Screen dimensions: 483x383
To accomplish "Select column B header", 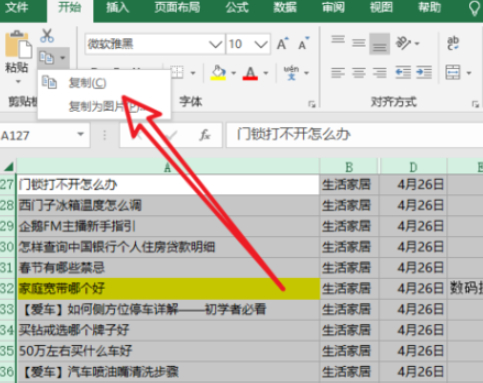I will [x=349, y=167].
